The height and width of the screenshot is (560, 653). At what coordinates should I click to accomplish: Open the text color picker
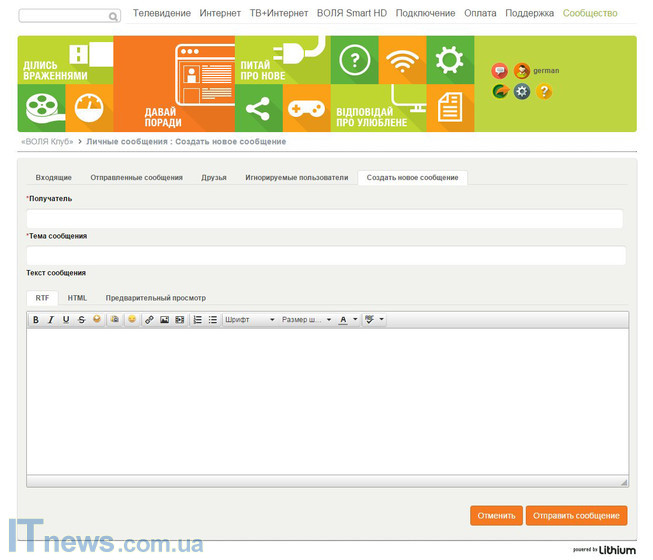(x=343, y=320)
